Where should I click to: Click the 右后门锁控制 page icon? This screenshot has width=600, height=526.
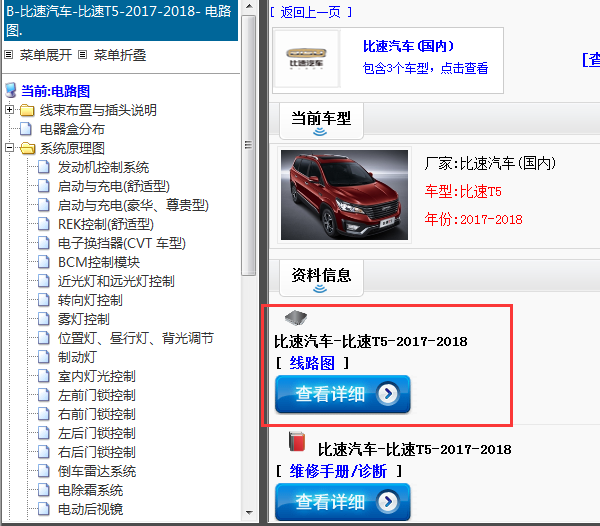coord(44,452)
